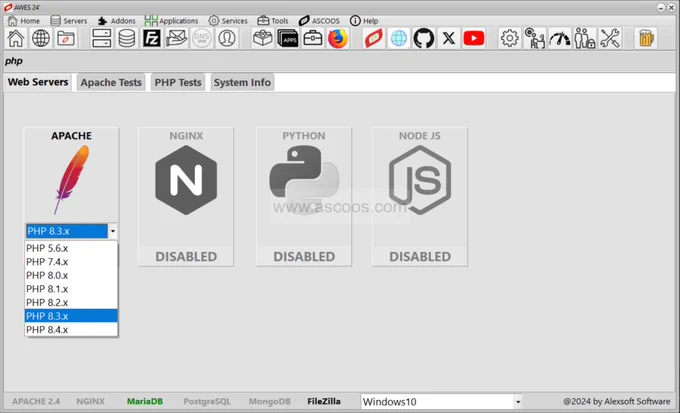Open the ASCOOS menu
This screenshot has height=413, width=680.
click(319, 20)
